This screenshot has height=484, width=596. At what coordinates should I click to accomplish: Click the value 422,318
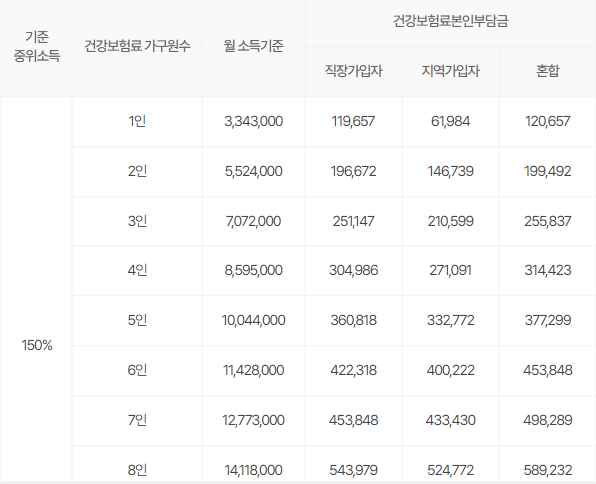click(x=353, y=370)
